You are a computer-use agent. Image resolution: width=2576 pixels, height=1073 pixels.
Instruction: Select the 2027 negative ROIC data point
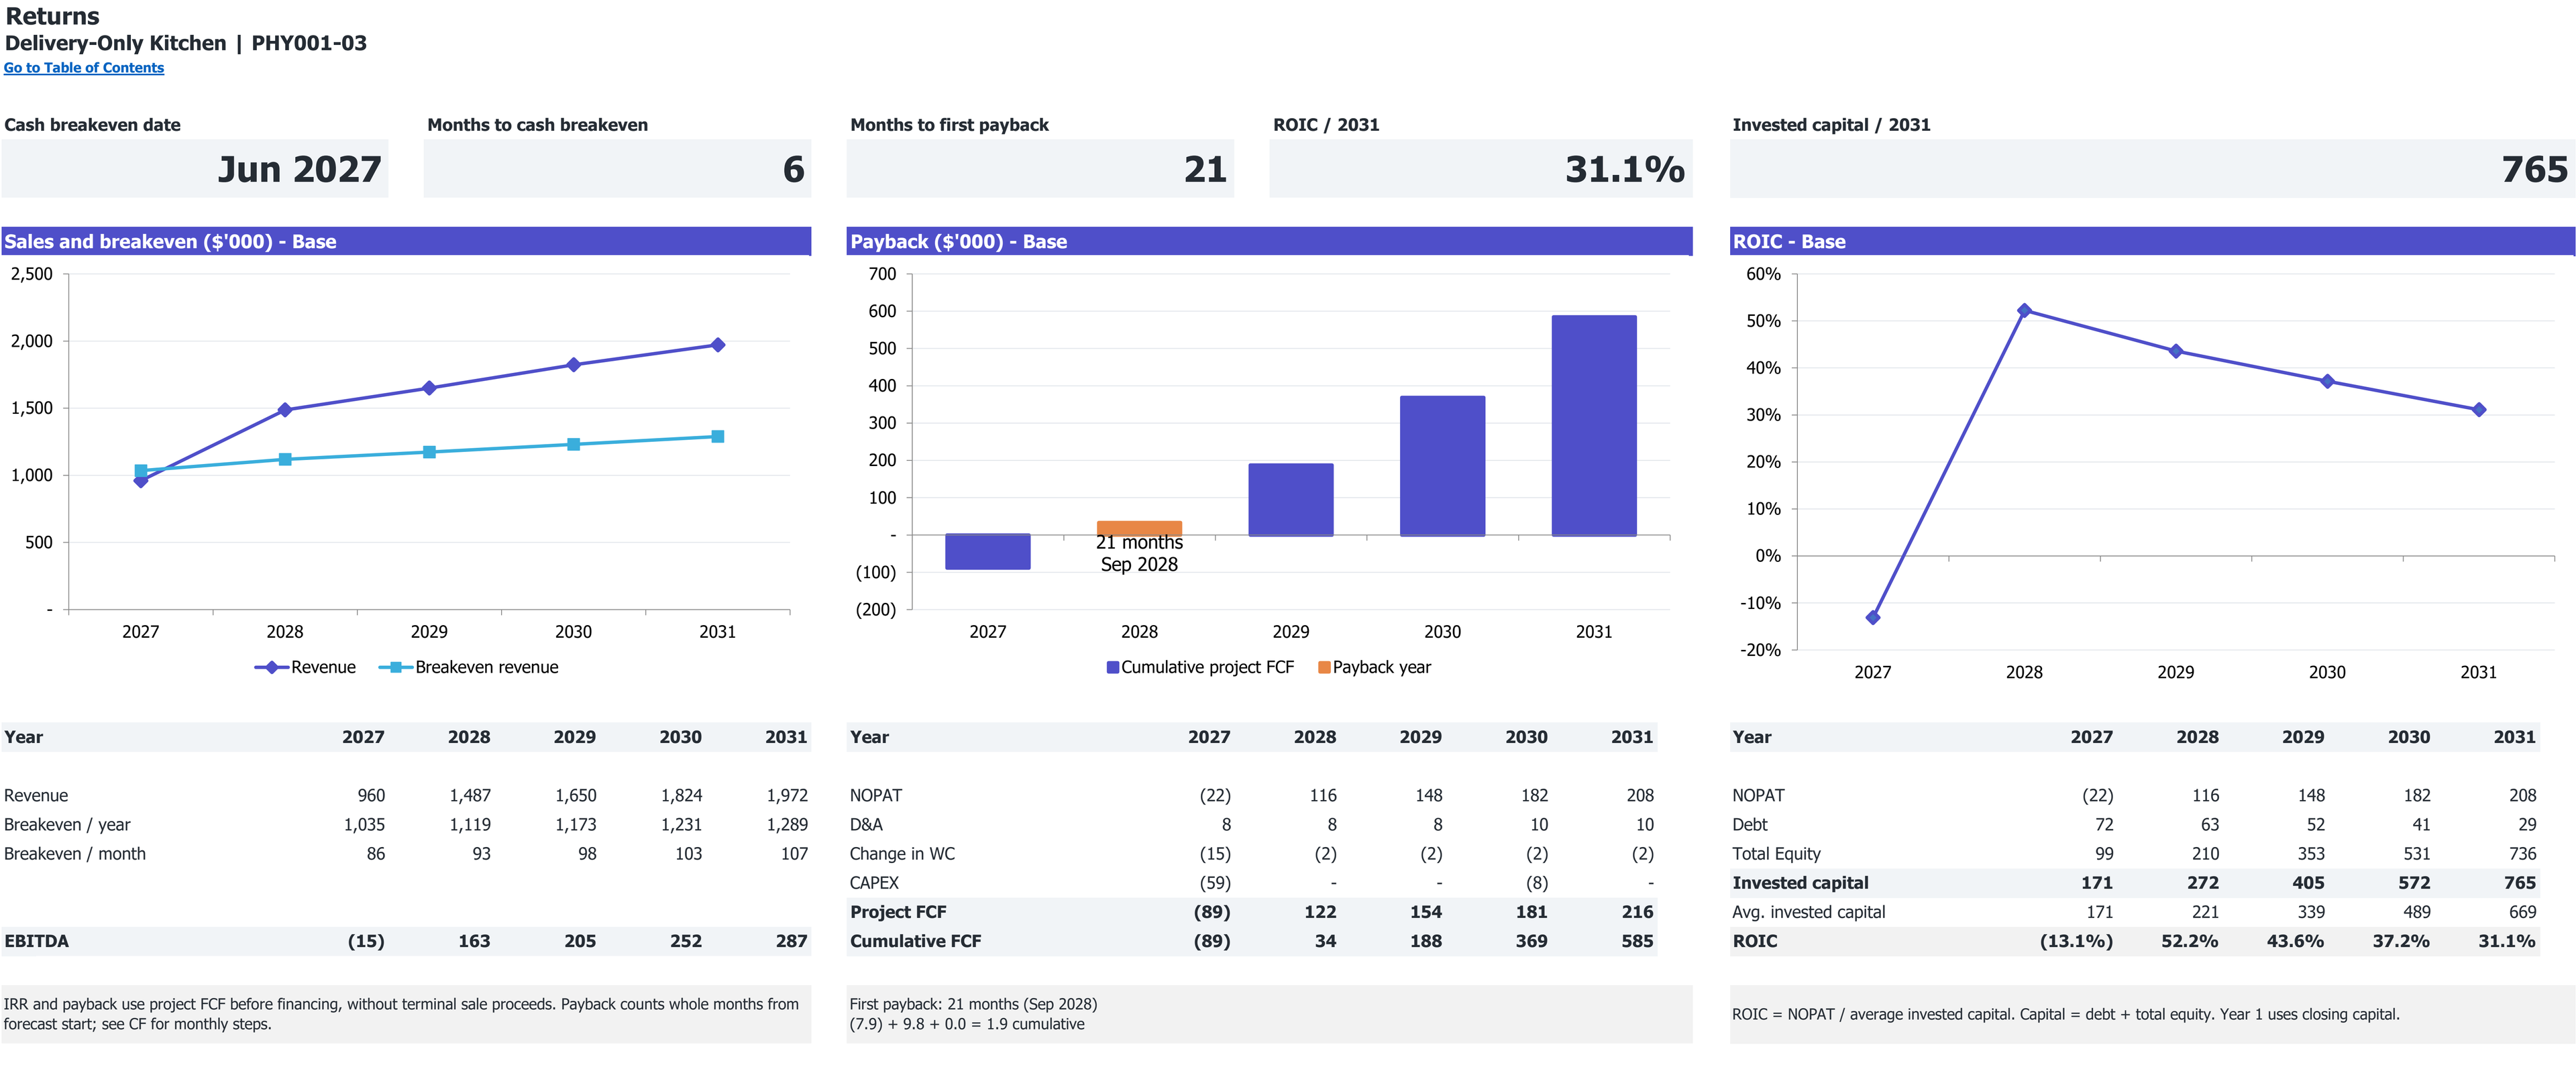pyautogui.click(x=1873, y=617)
